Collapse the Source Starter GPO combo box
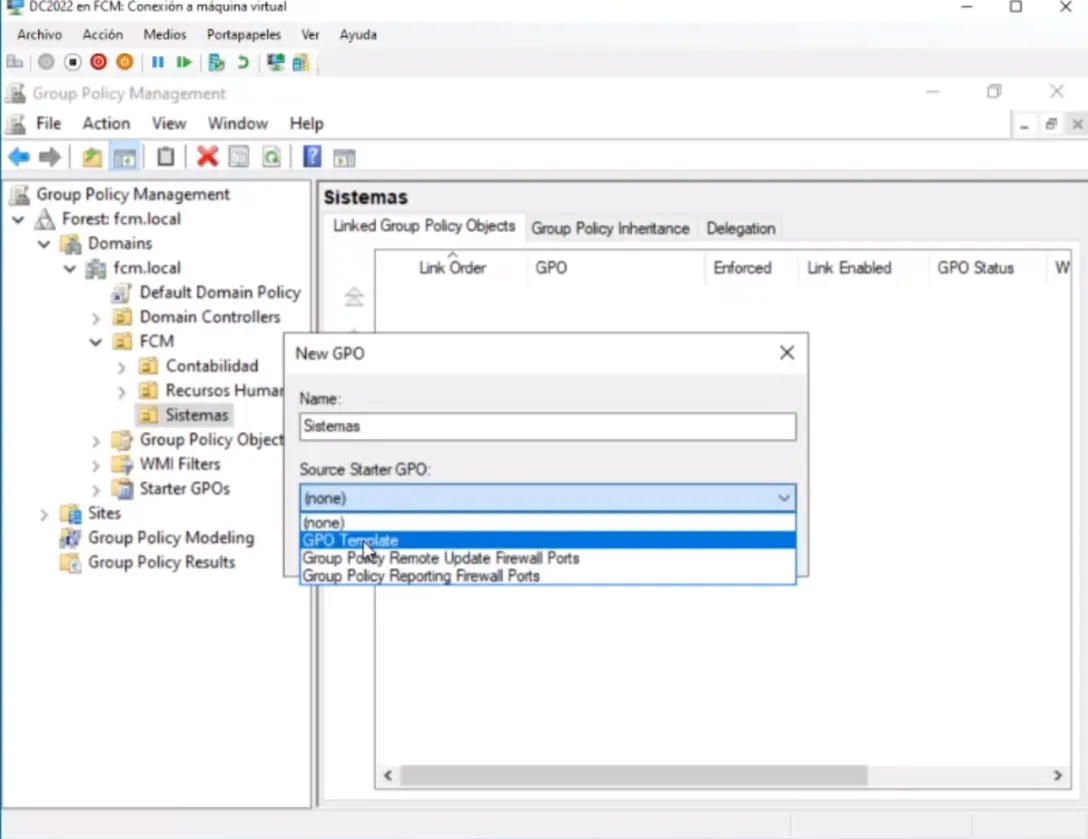This screenshot has height=839, width=1088. click(784, 498)
